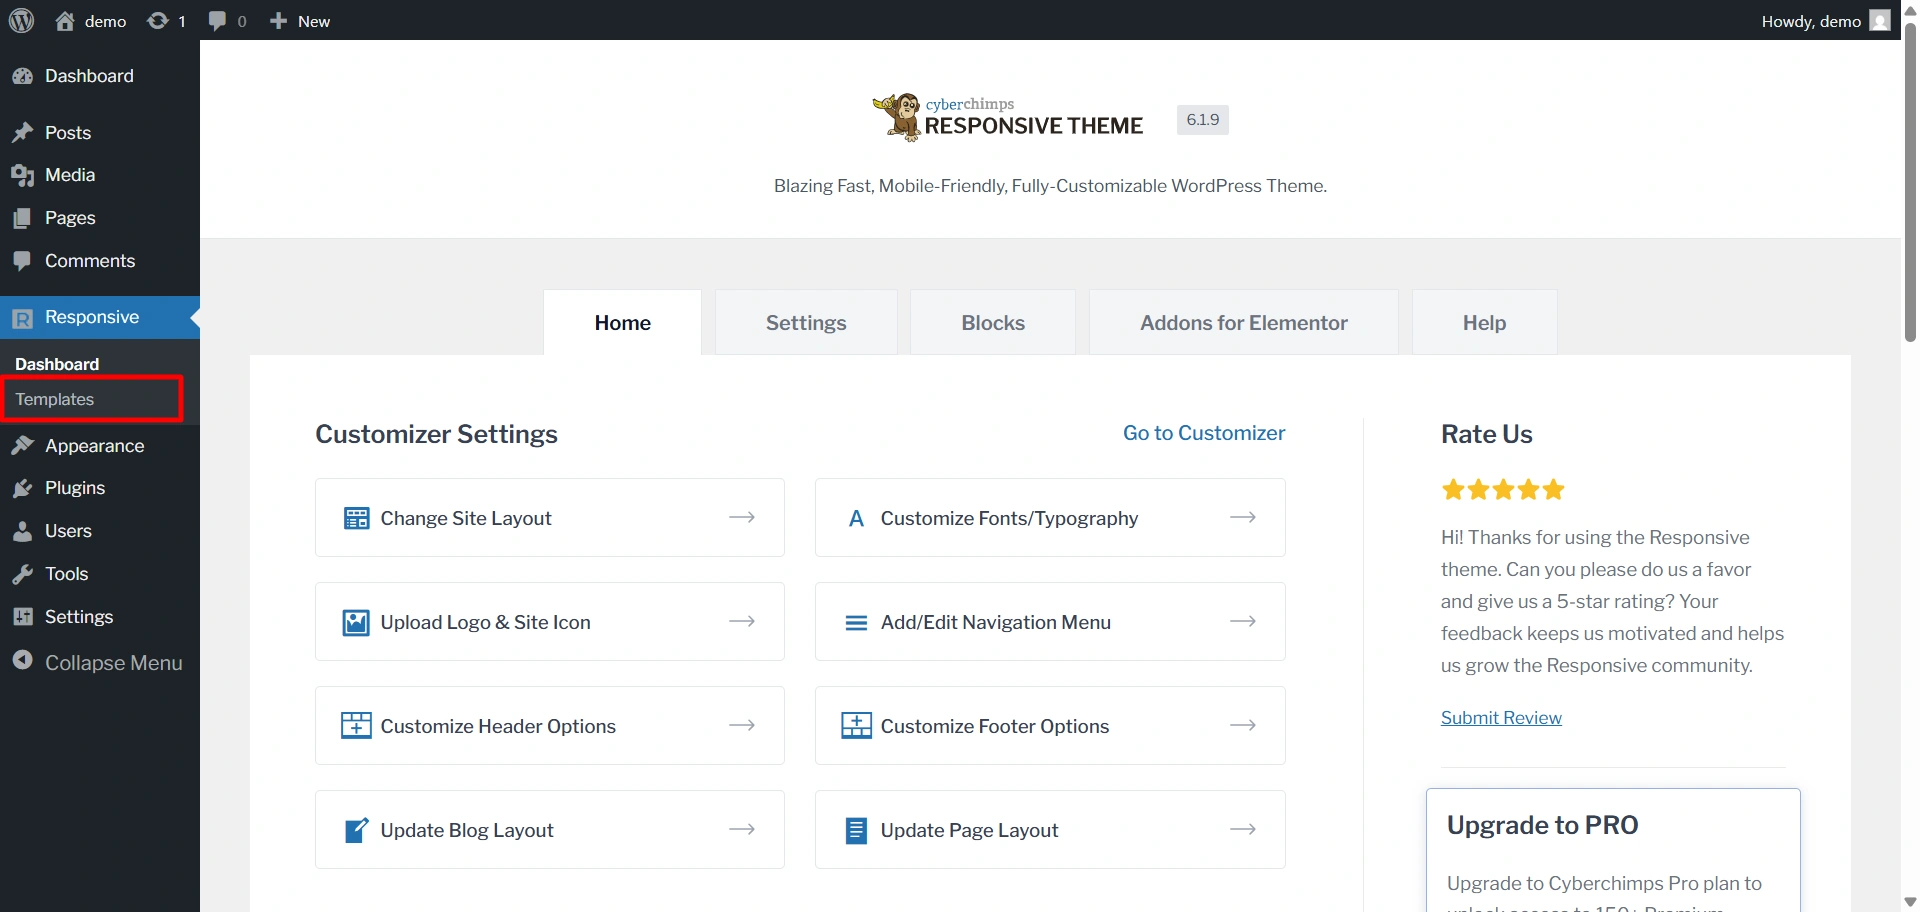The width and height of the screenshot is (1920, 912).
Task: Click the Responsive R icon in sidebar
Action: 23,318
